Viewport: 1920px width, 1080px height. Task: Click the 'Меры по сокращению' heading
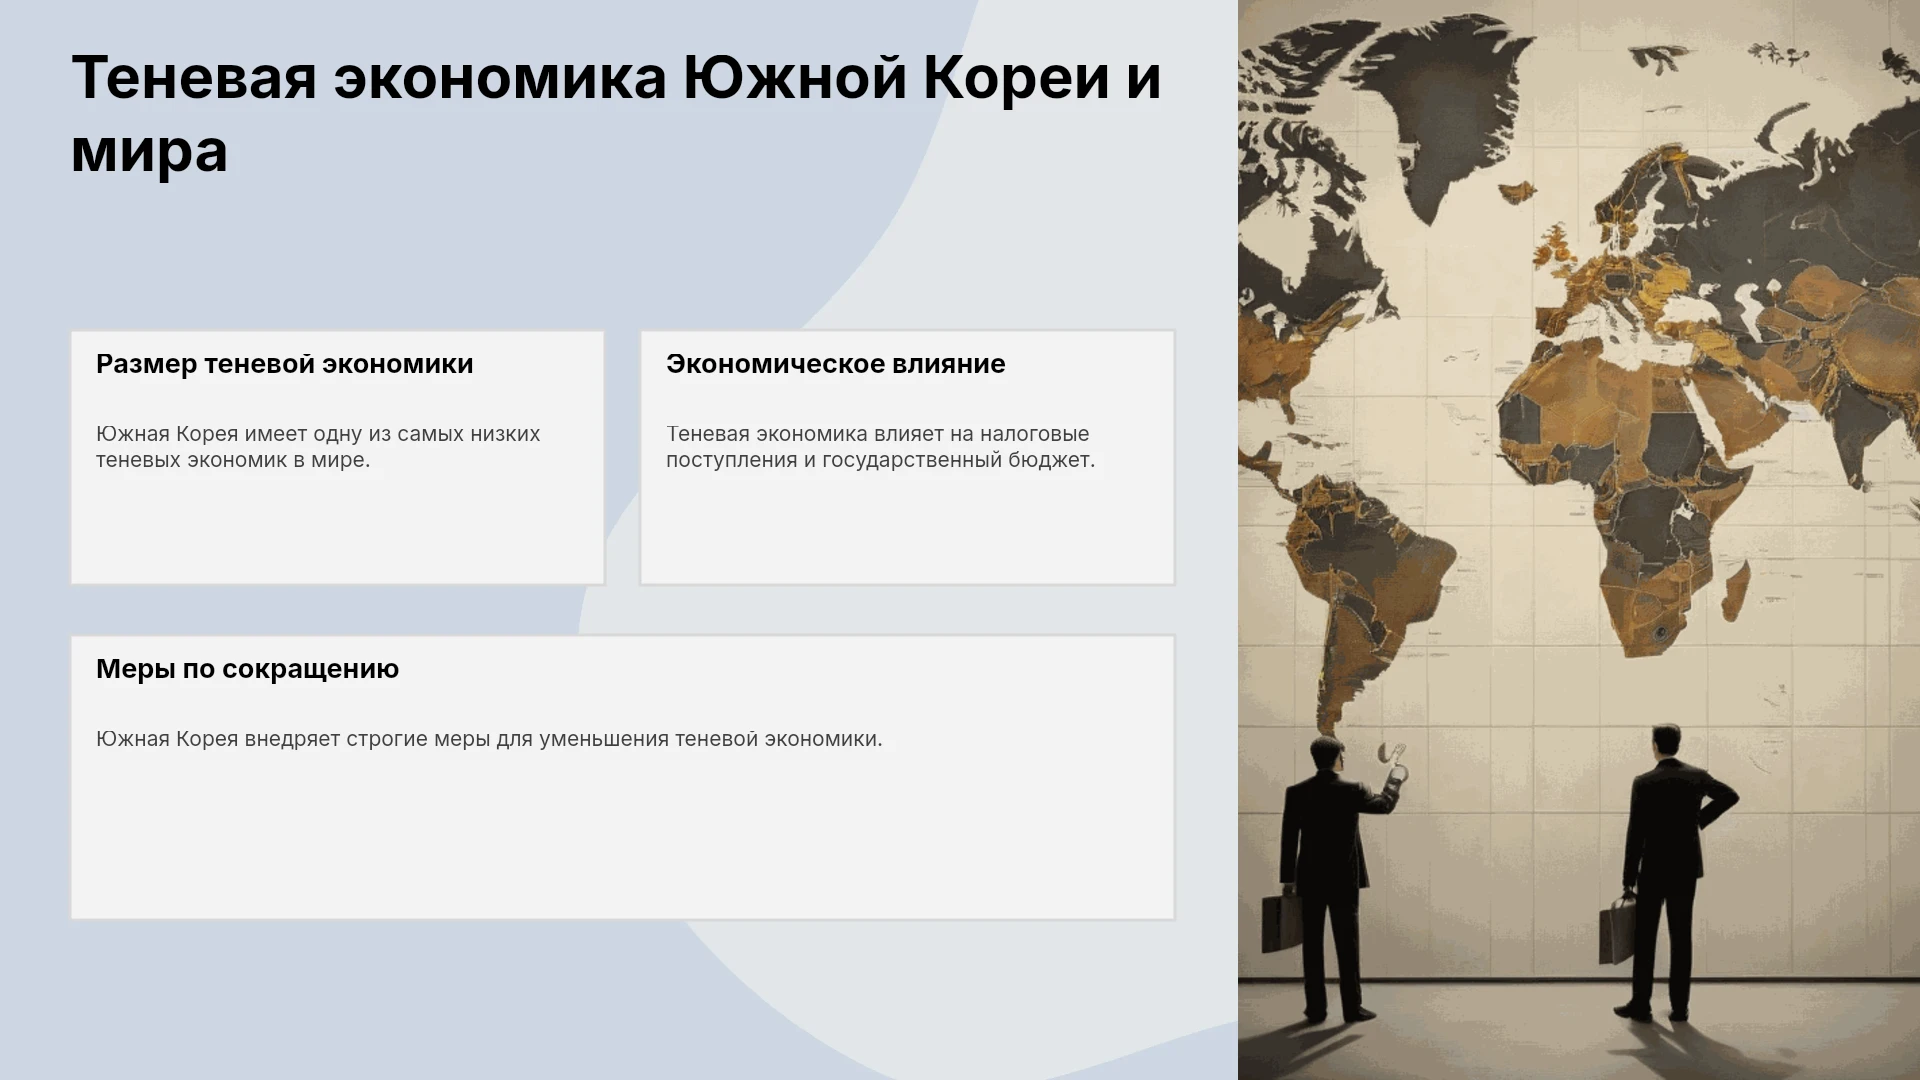[247, 669]
